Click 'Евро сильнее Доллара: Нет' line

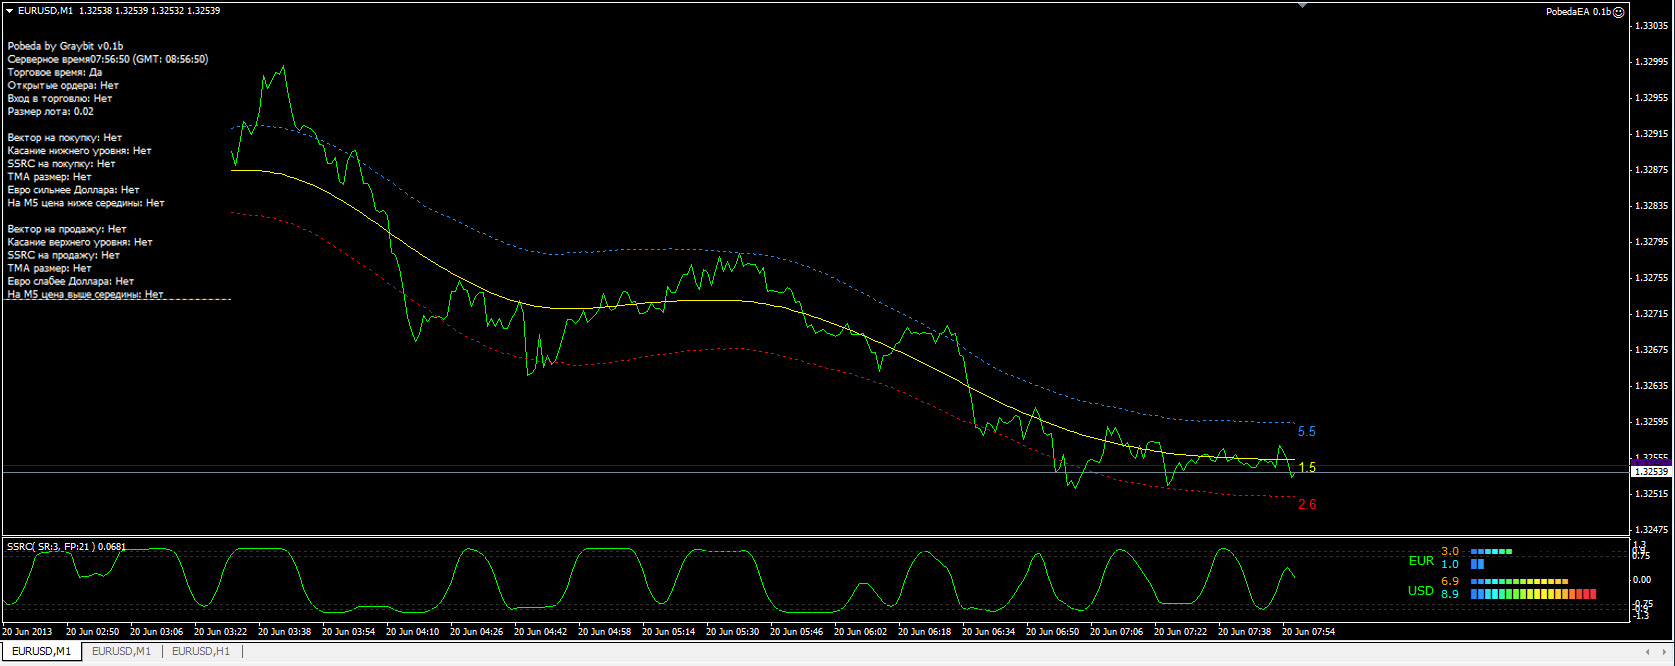(x=74, y=189)
